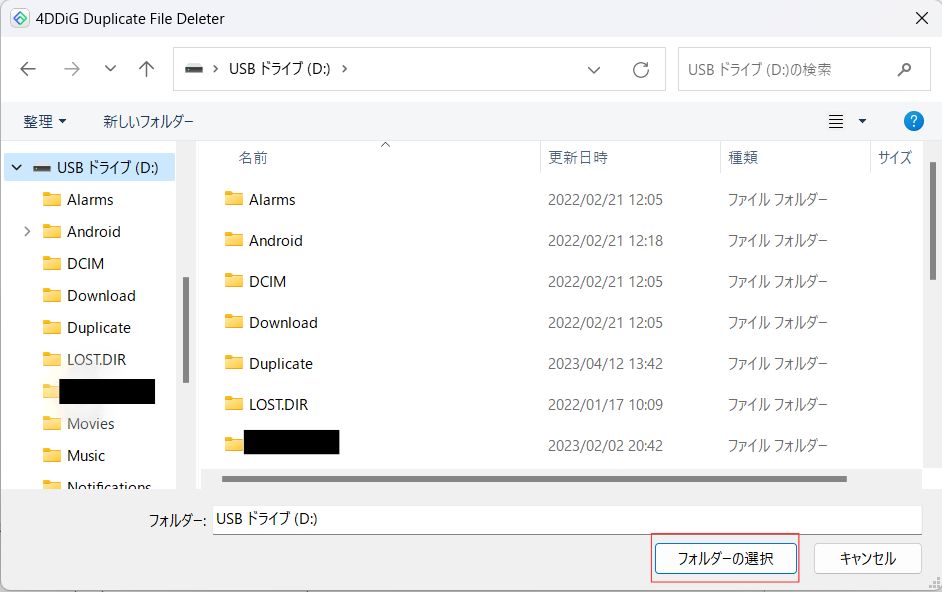
Task: Open the 整理 menu
Action: tap(45, 121)
